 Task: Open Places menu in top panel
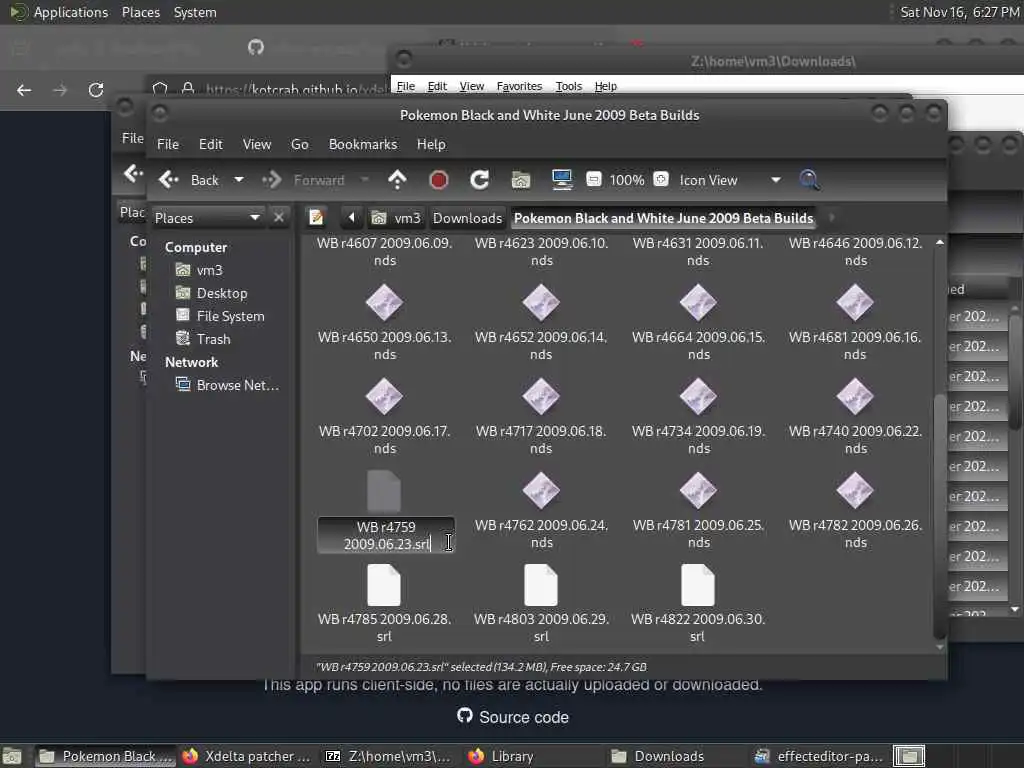click(x=140, y=12)
